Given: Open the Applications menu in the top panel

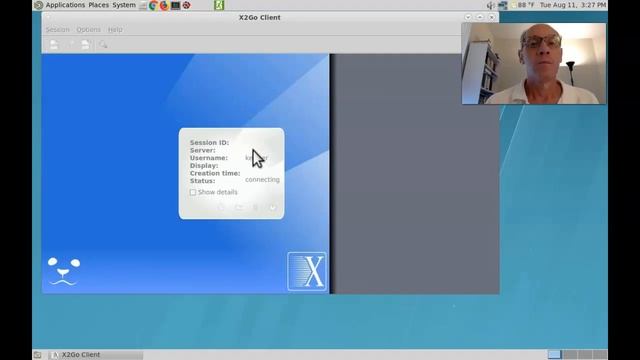Looking at the screenshot, I should tap(65, 5).
